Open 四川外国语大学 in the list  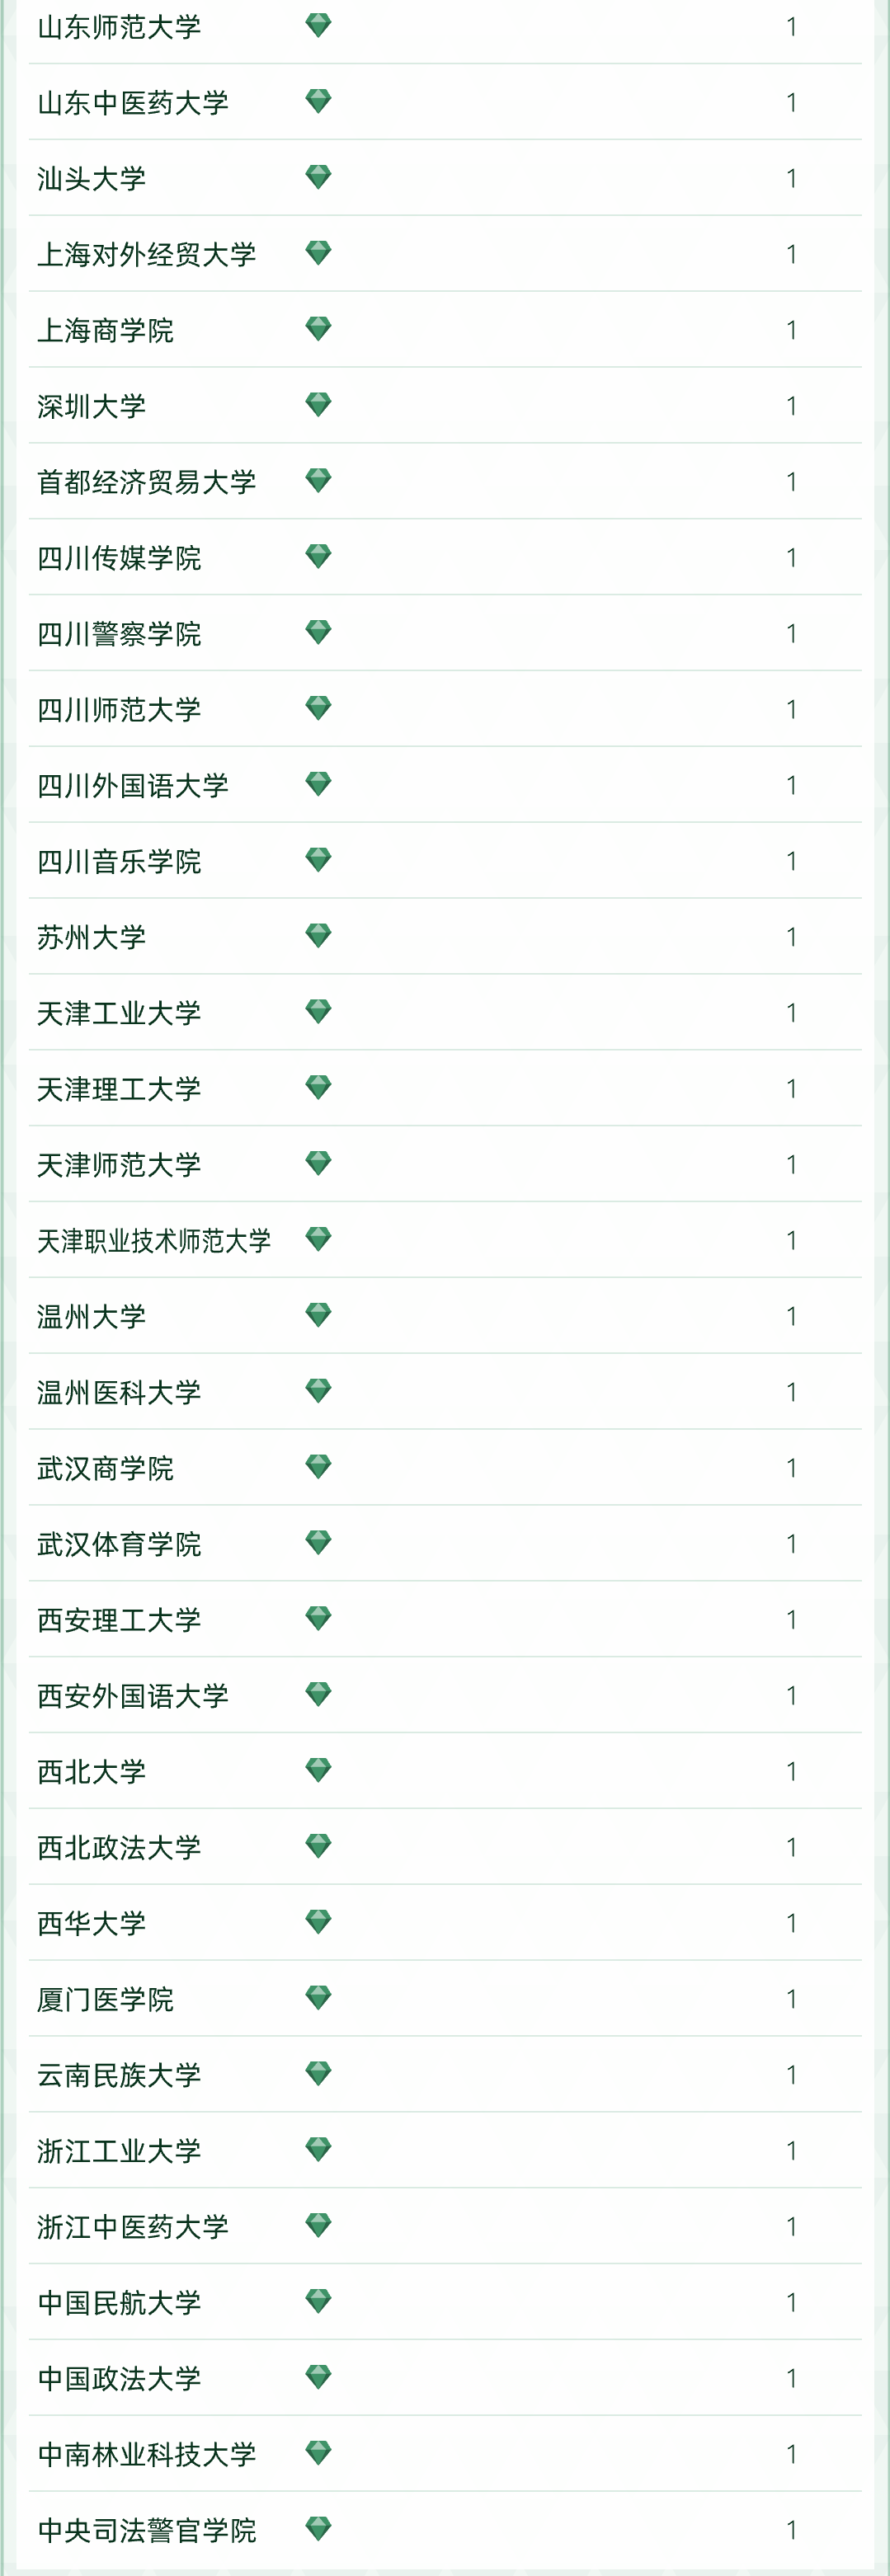133,785
